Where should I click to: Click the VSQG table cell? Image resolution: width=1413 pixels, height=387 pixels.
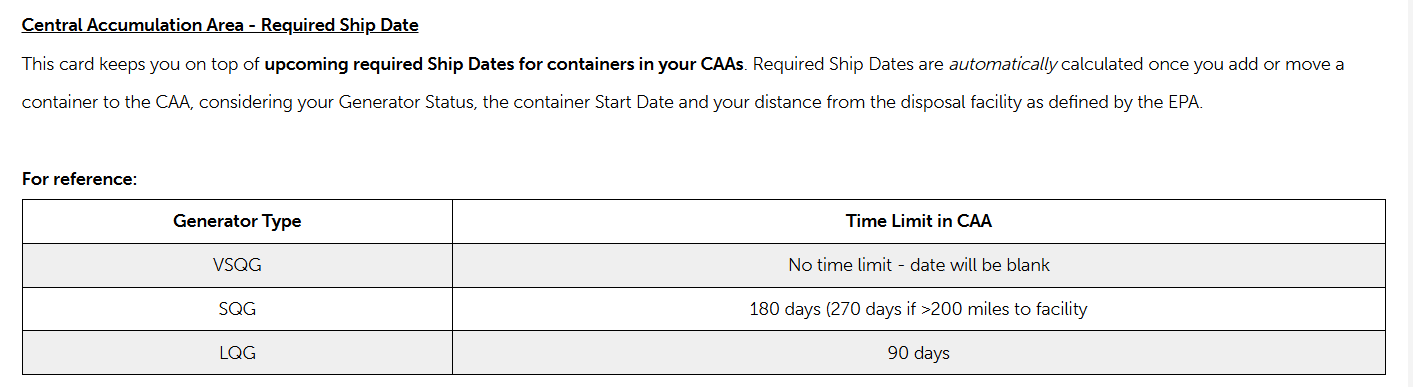click(237, 265)
